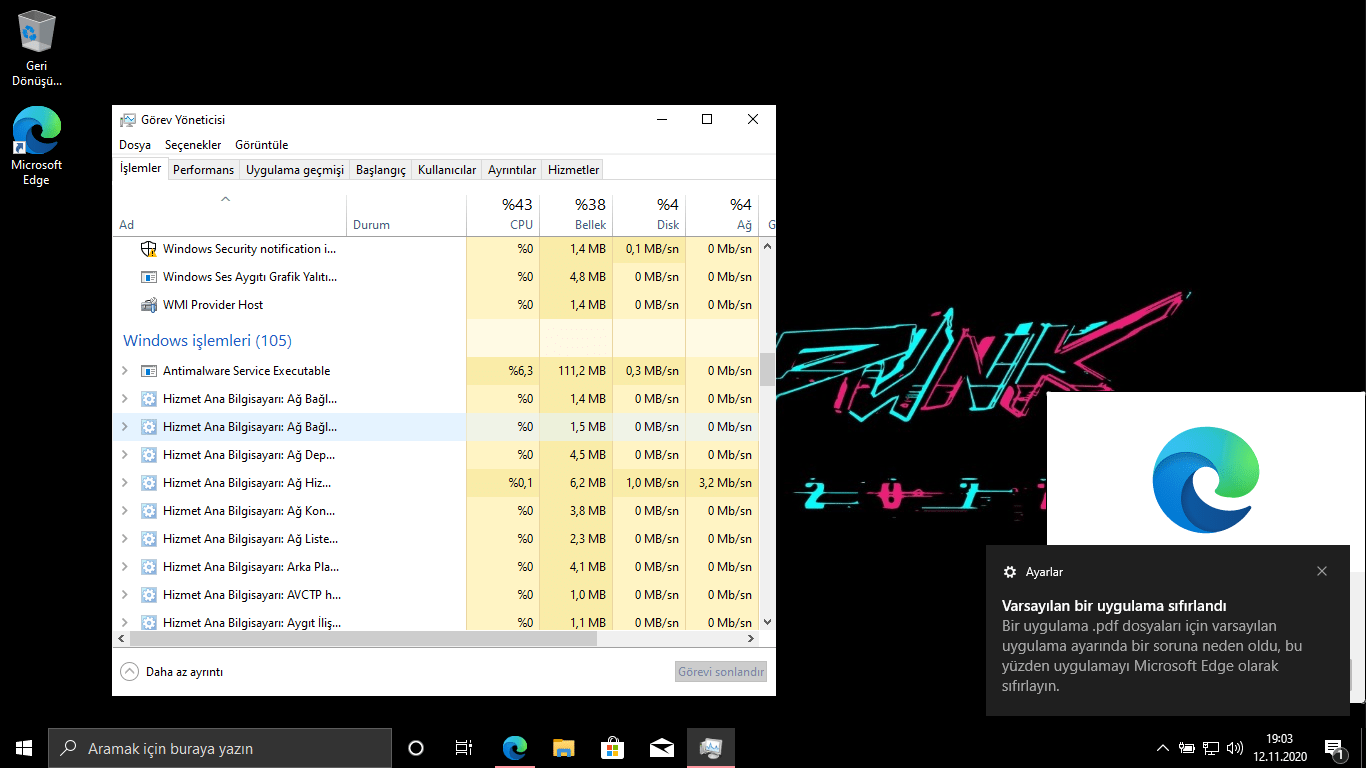Open the Mail app from the taskbar

coord(662,748)
